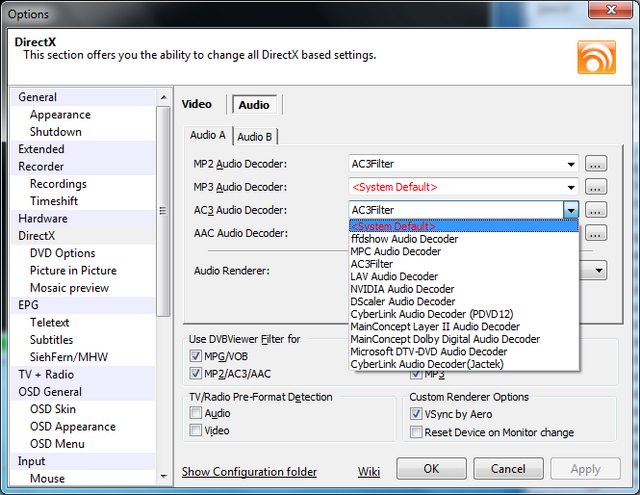Open SiehFern/MHW settings in sidebar

[x=83, y=357]
